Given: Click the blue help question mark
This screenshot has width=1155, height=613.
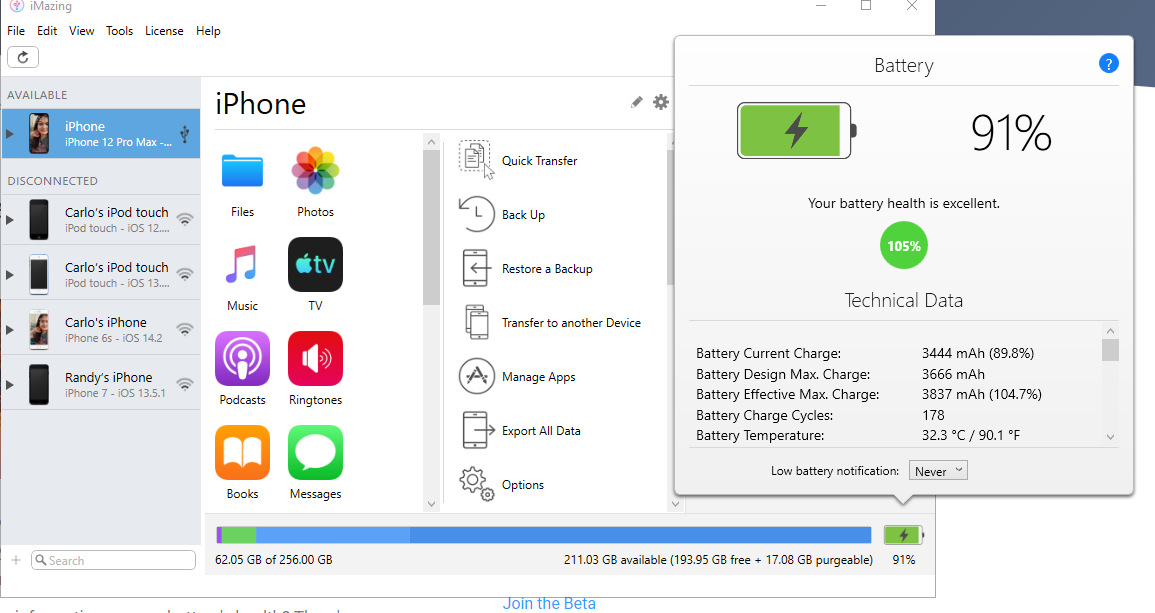Looking at the screenshot, I should click(x=1109, y=63).
